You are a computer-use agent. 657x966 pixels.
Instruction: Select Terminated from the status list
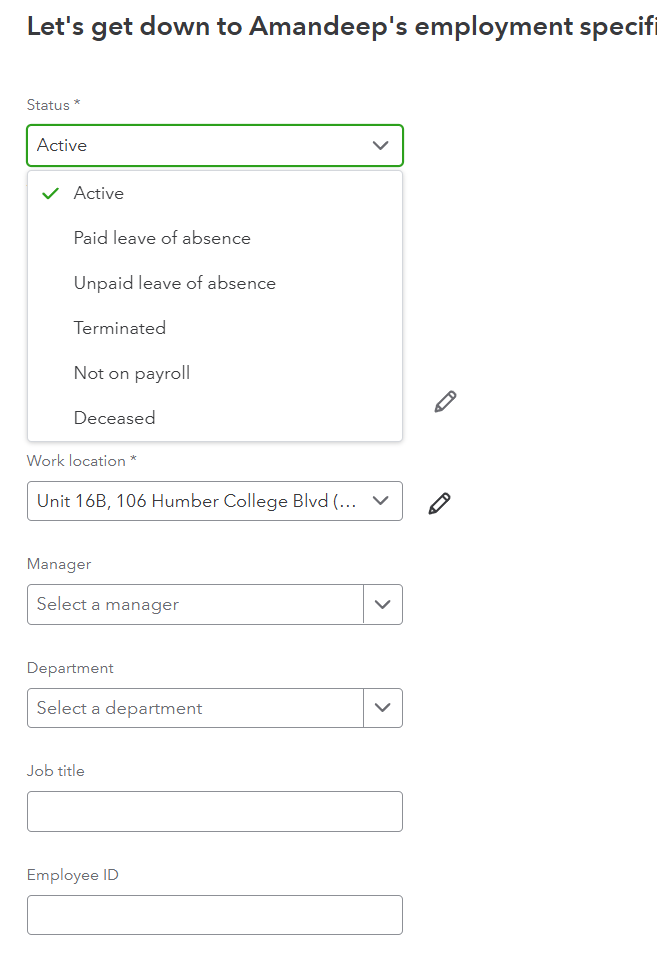tap(120, 329)
